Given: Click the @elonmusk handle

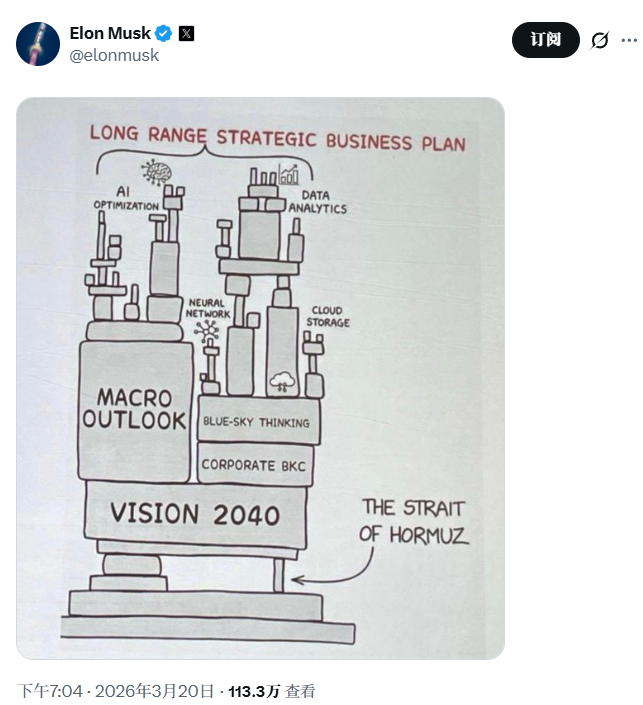Looking at the screenshot, I should (x=114, y=55).
